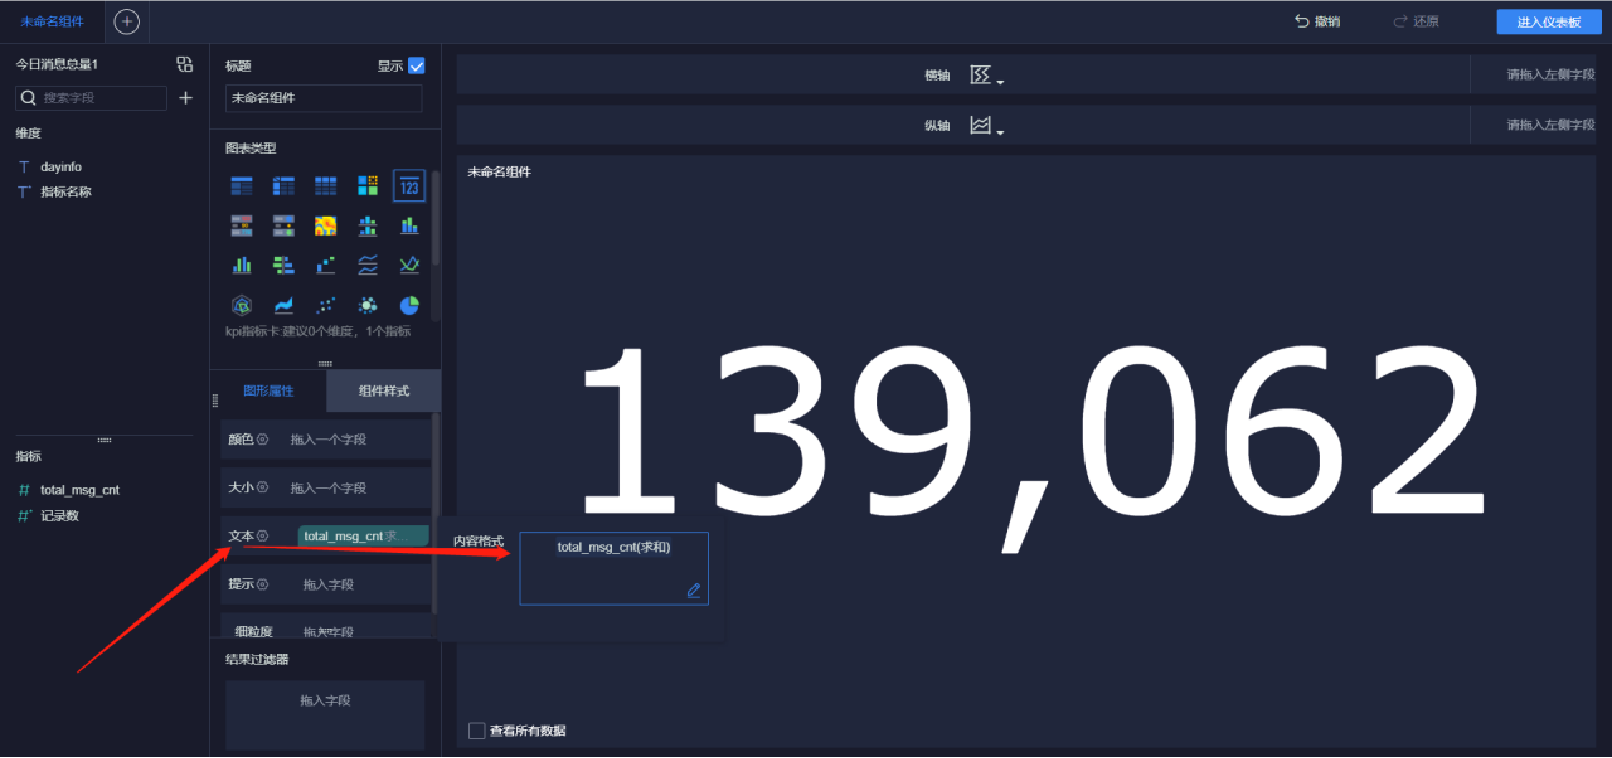The height and width of the screenshot is (758, 1612).
Task: Click the 还原 redo button
Action: (x=1416, y=21)
